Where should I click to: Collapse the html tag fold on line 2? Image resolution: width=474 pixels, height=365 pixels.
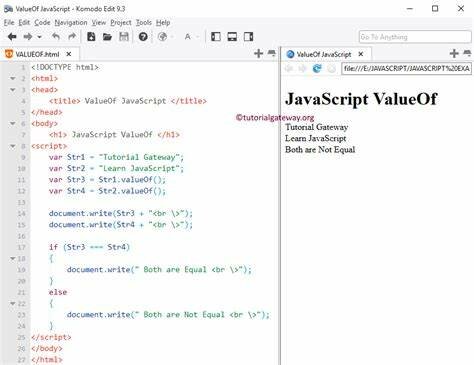coord(13,79)
